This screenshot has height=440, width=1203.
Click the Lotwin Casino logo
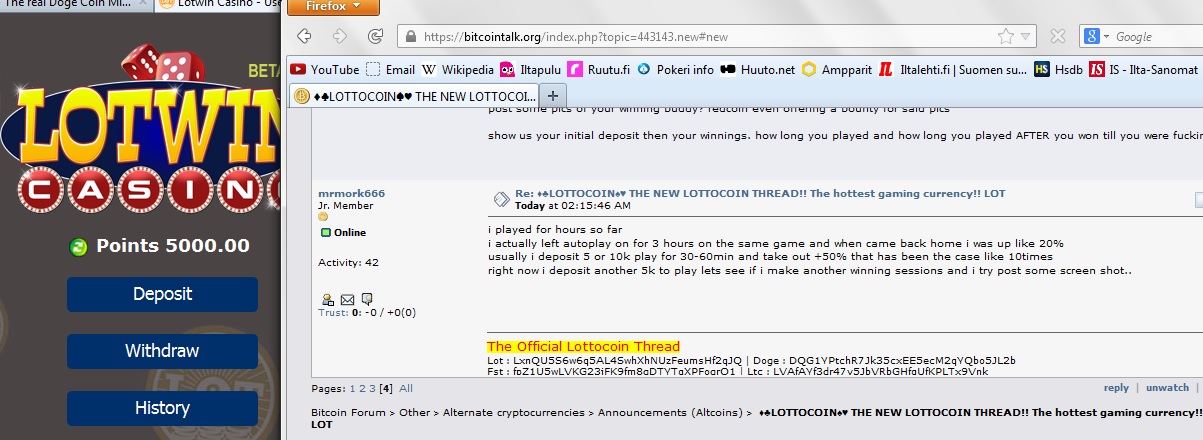click(142, 130)
